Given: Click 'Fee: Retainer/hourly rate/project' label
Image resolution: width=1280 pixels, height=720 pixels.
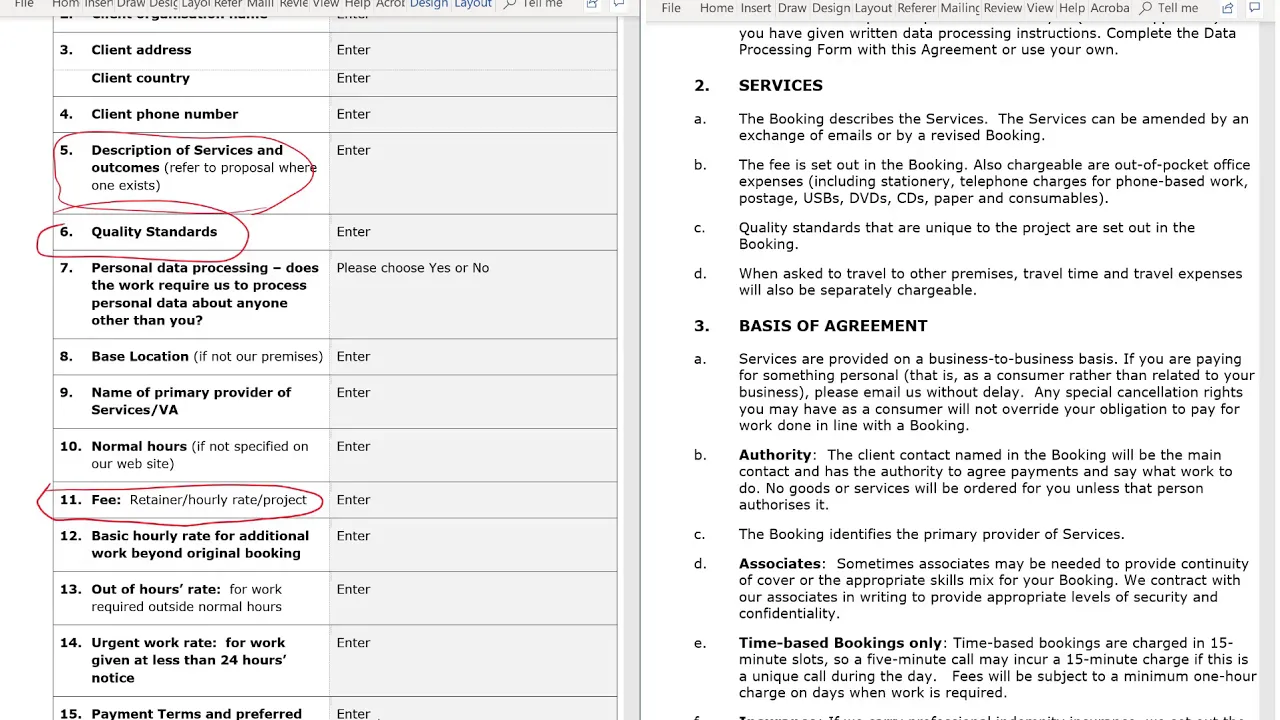Looking at the screenshot, I should pyautogui.click(x=199, y=500).
